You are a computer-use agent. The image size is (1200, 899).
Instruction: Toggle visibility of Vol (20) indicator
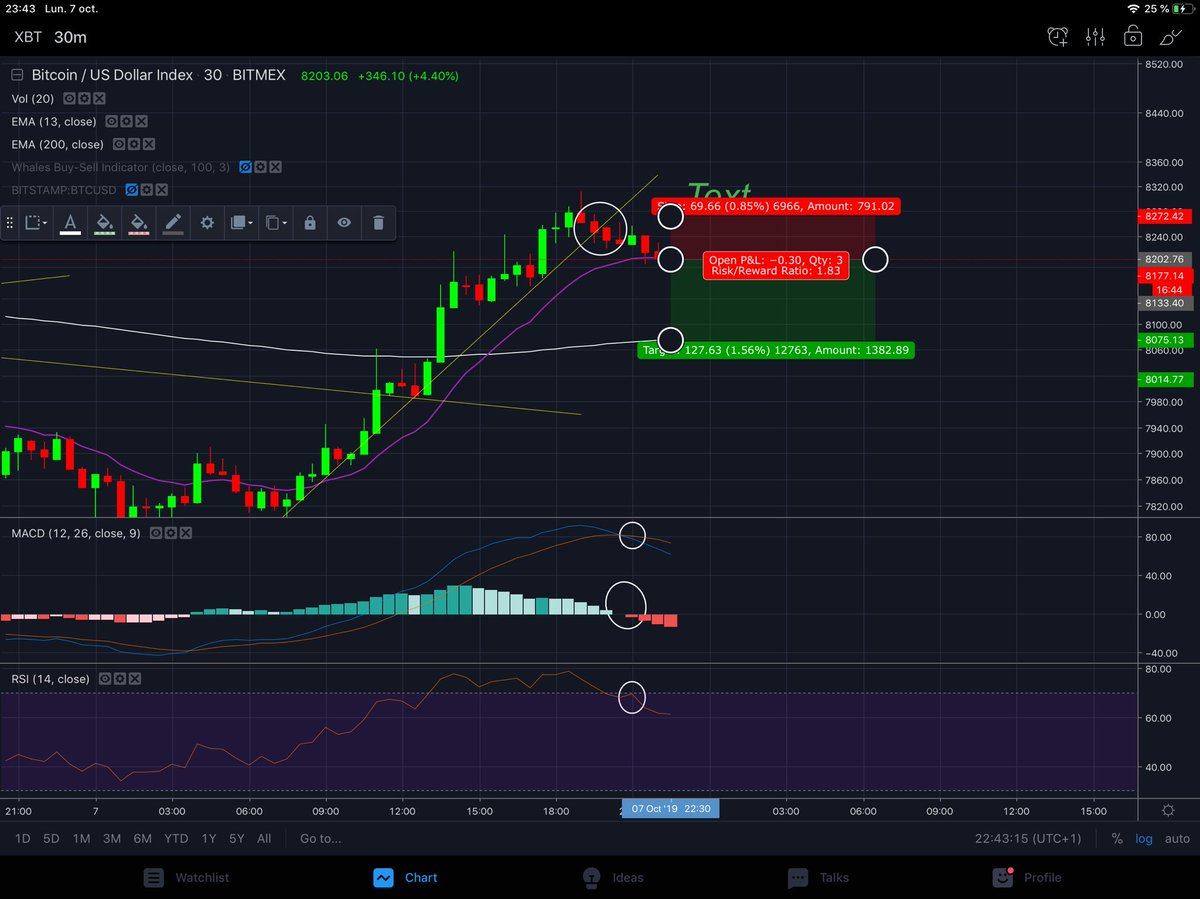70,99
